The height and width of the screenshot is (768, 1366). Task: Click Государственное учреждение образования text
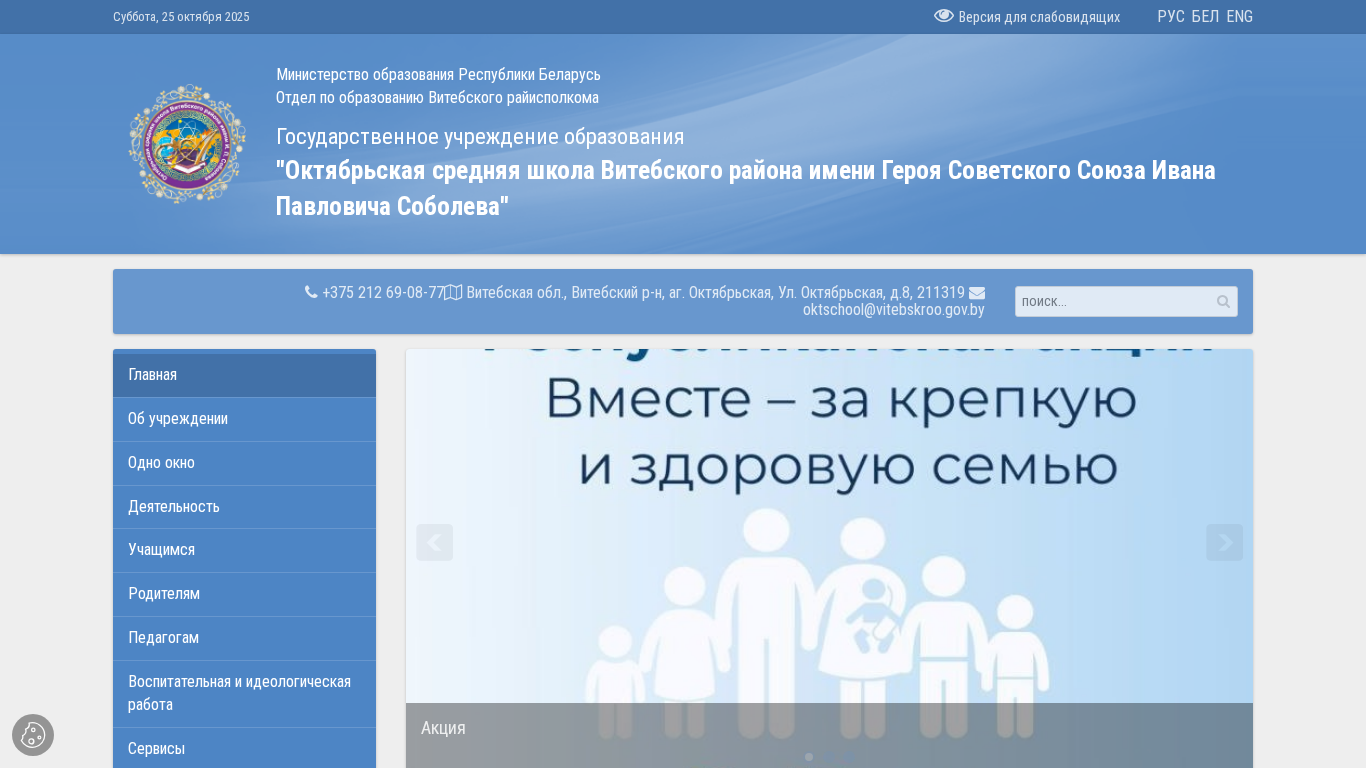(x=480, y=137)
